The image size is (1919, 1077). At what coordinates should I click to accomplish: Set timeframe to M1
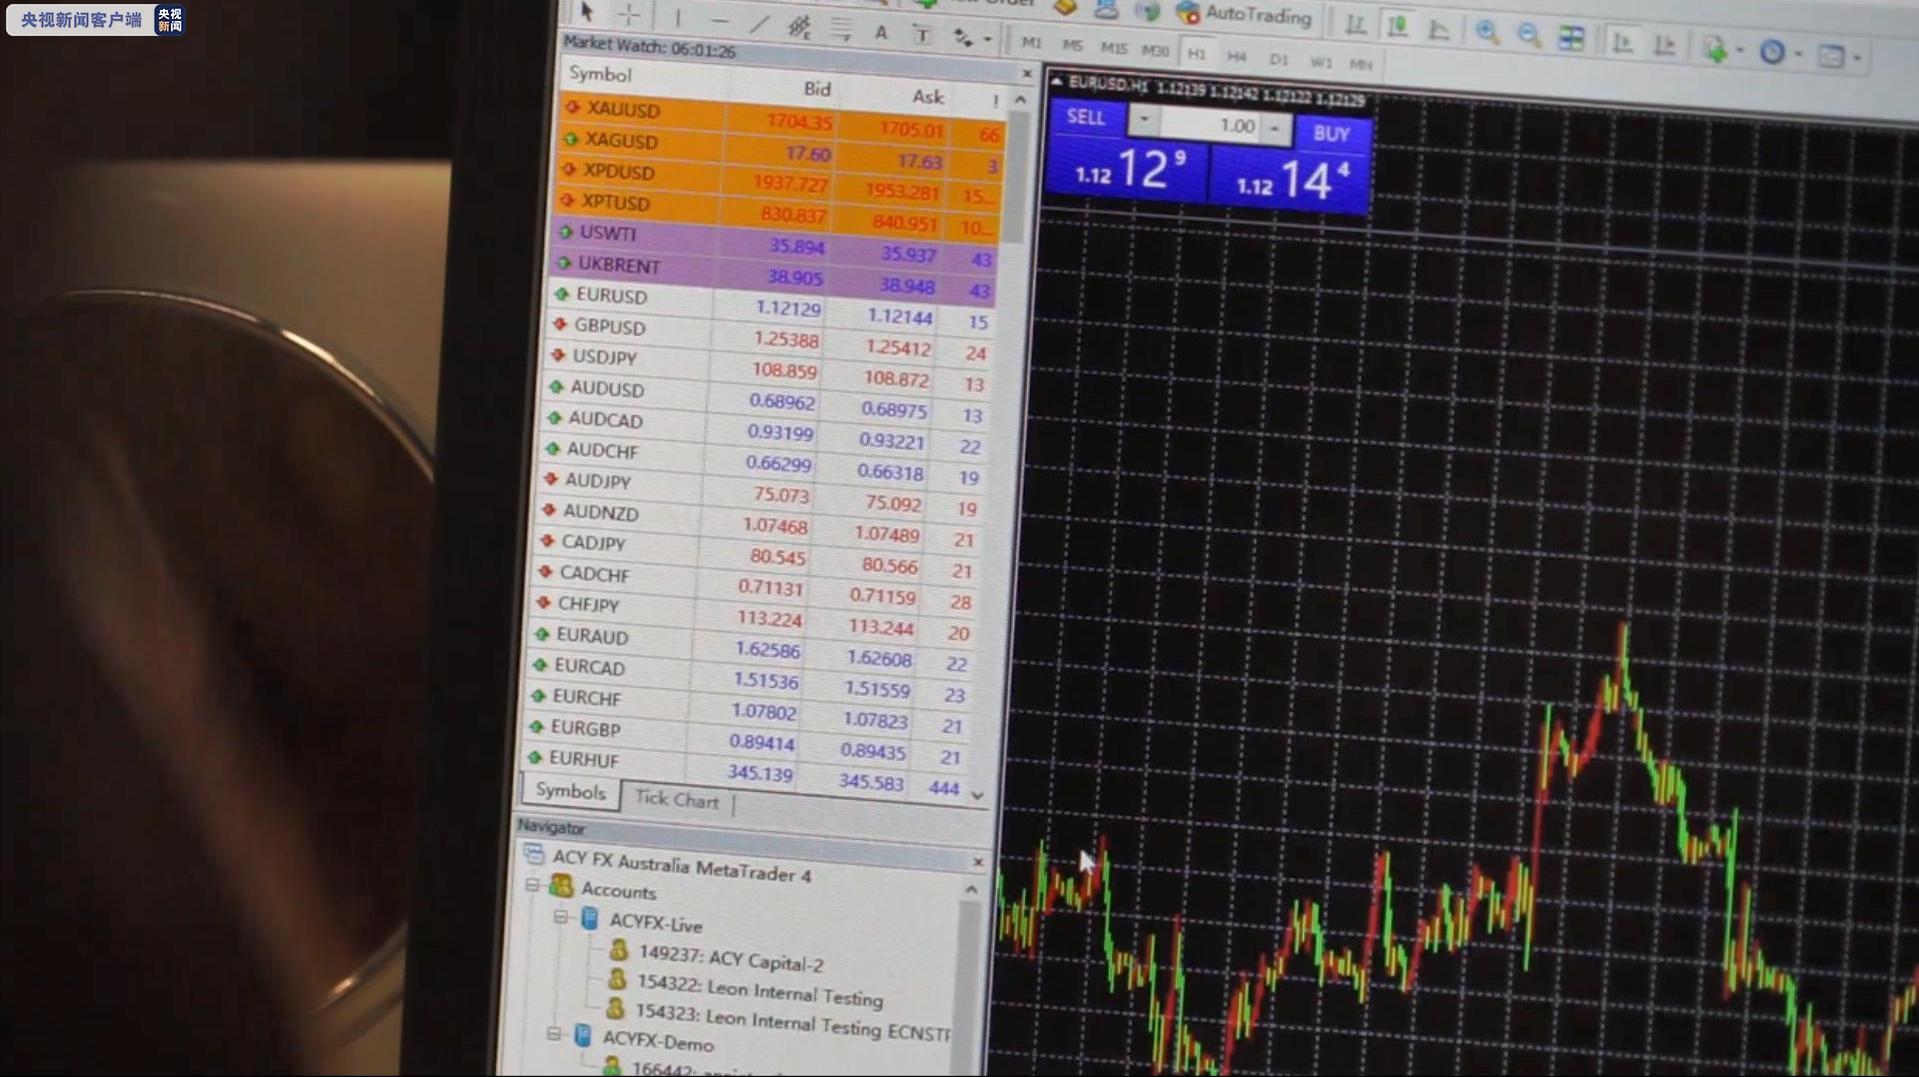1031,43
